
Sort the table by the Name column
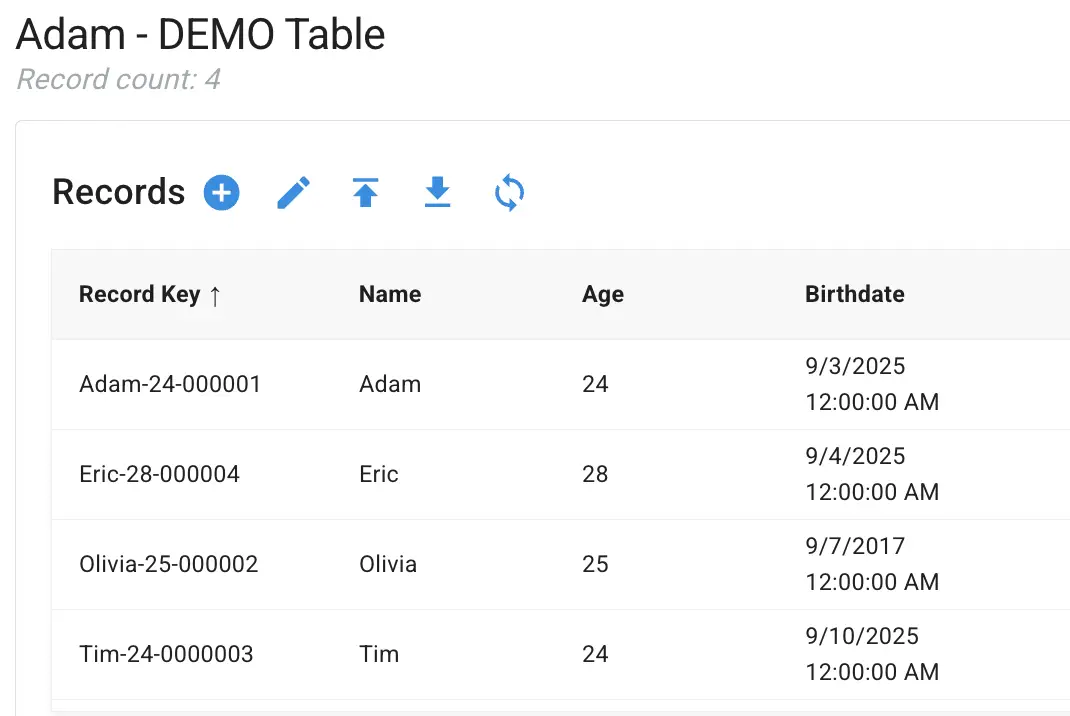coord(389,294)
